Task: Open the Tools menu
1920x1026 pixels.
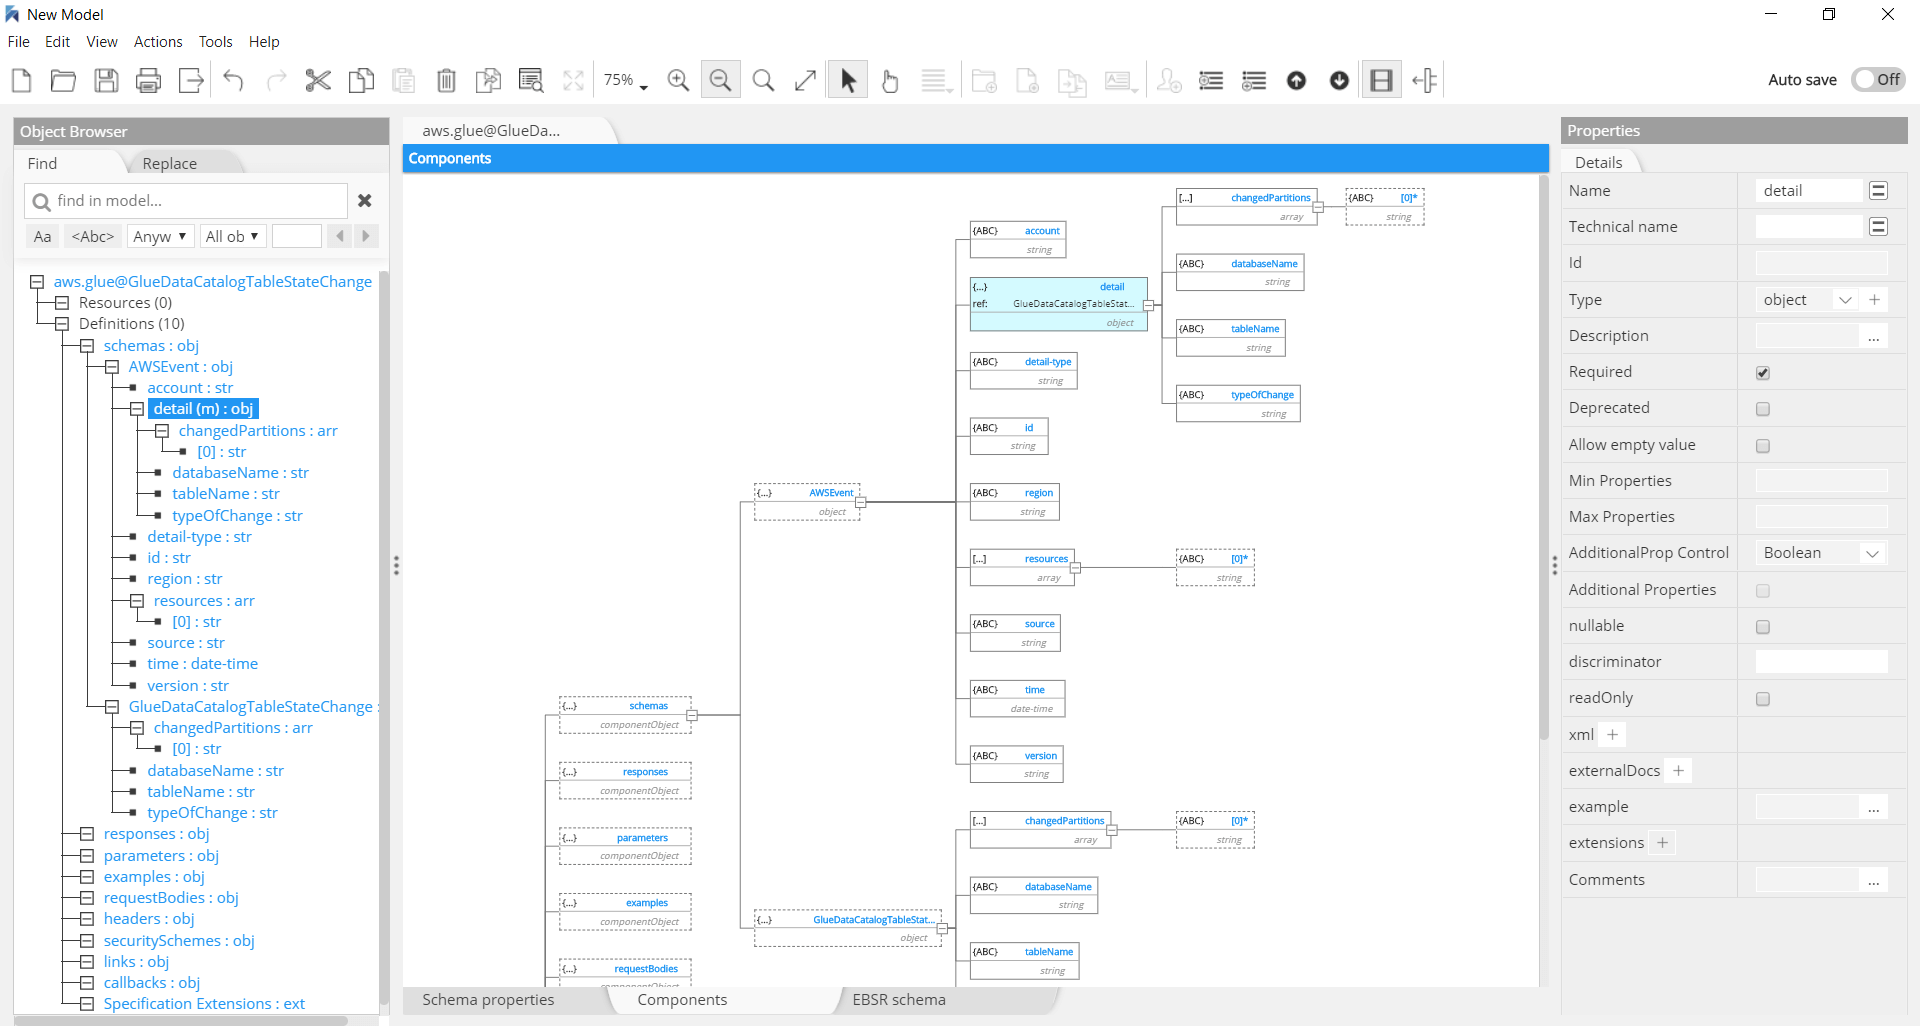Action: point(215,42)
